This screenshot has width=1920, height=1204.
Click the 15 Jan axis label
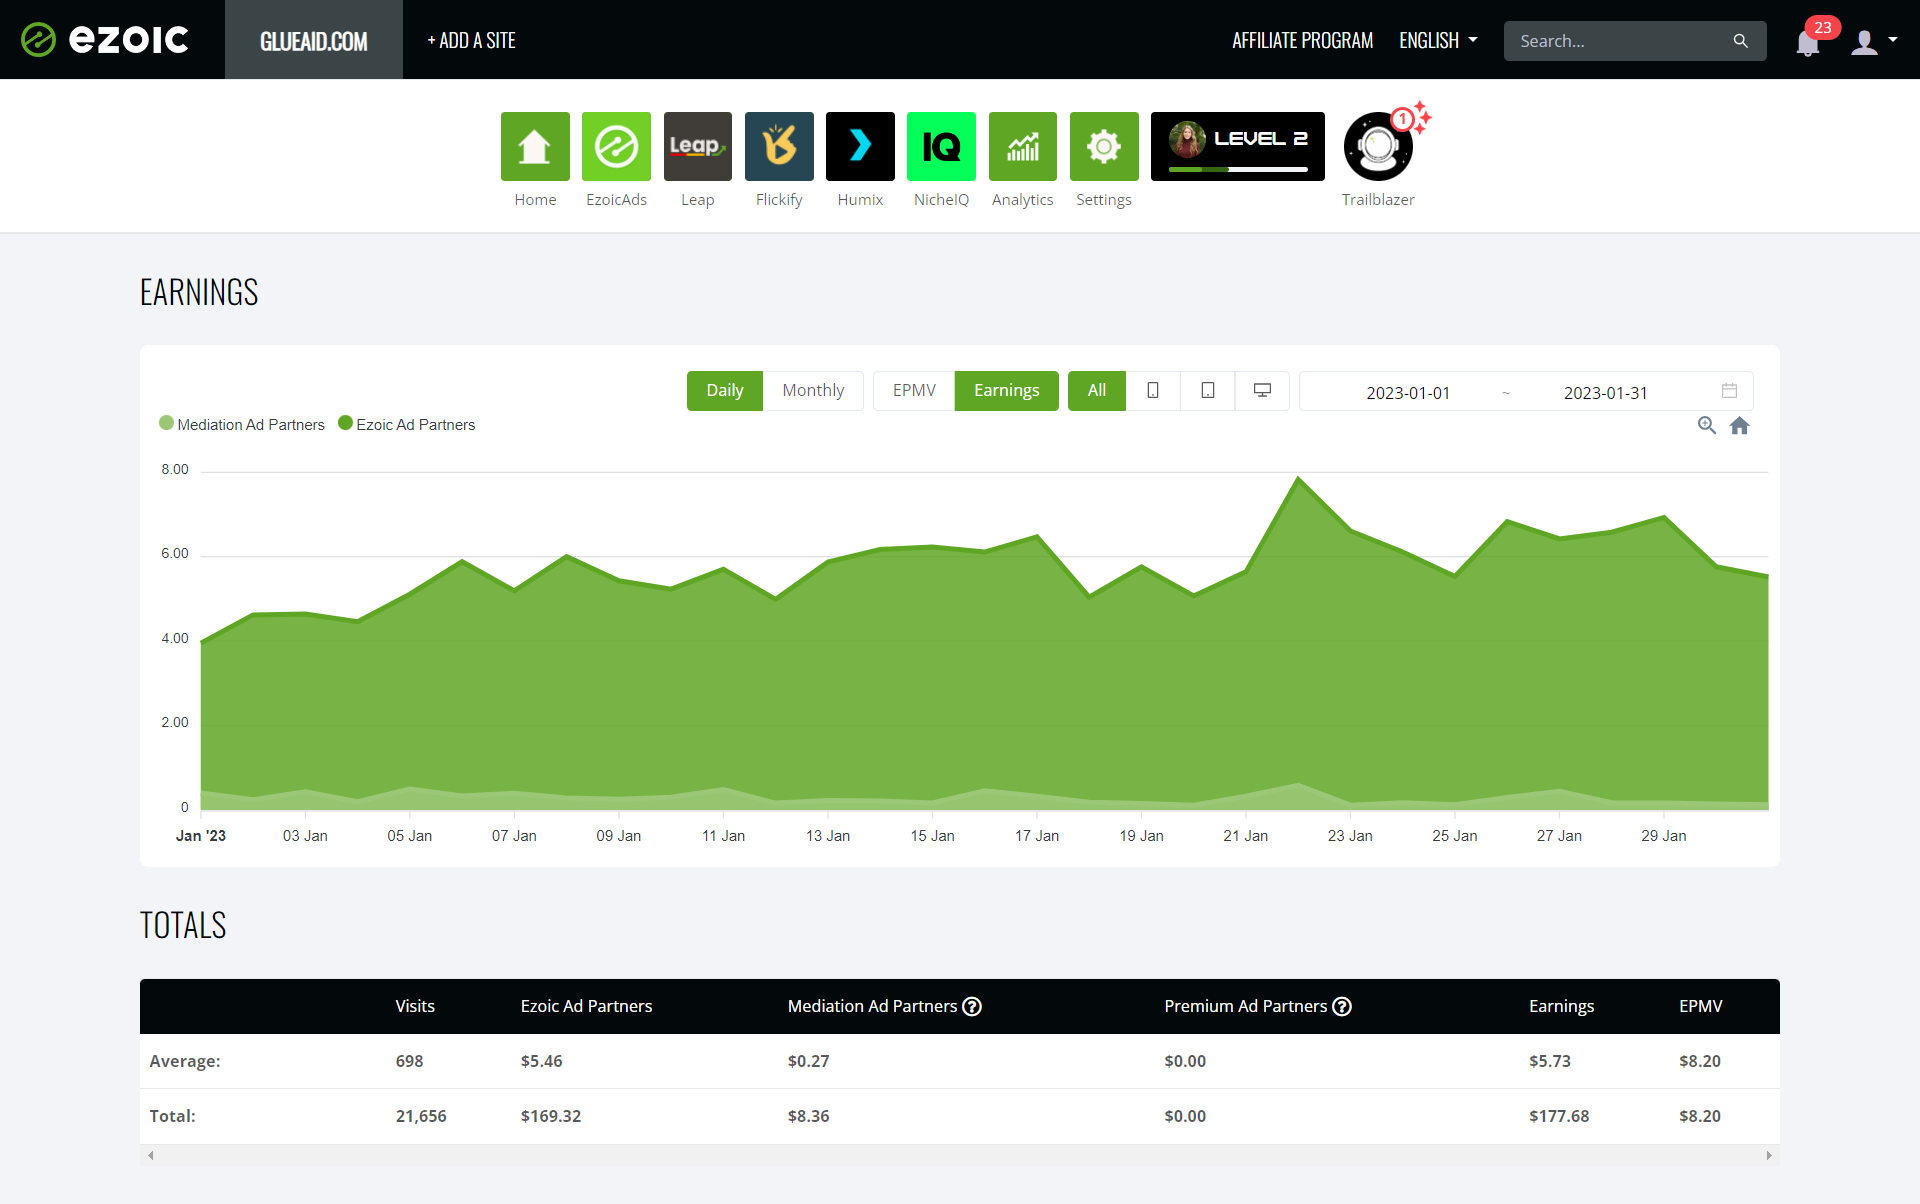(932, 836)
